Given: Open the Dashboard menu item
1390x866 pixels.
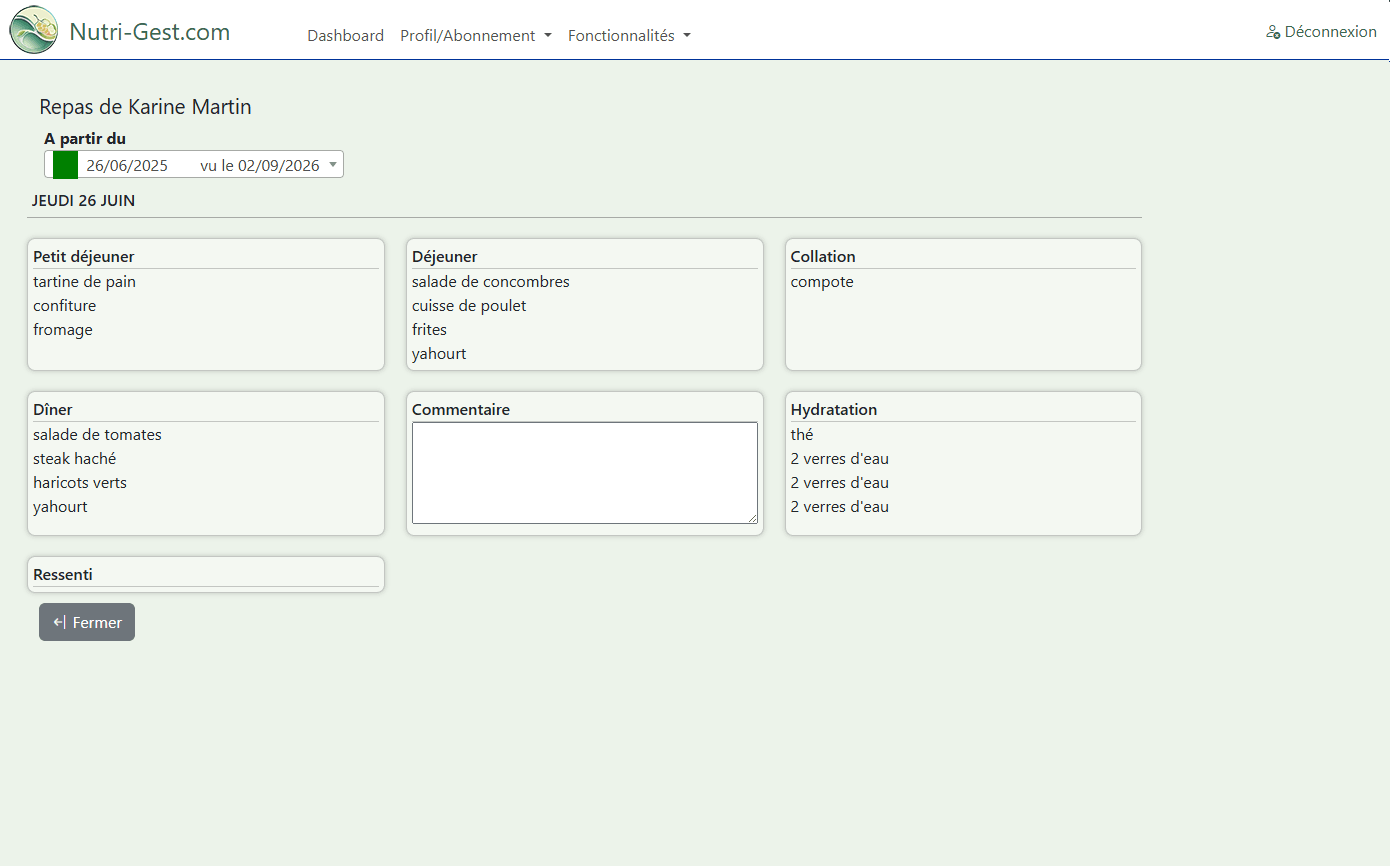Looking at the screenshot, I should pyautogui.click(x=345, y=36).
